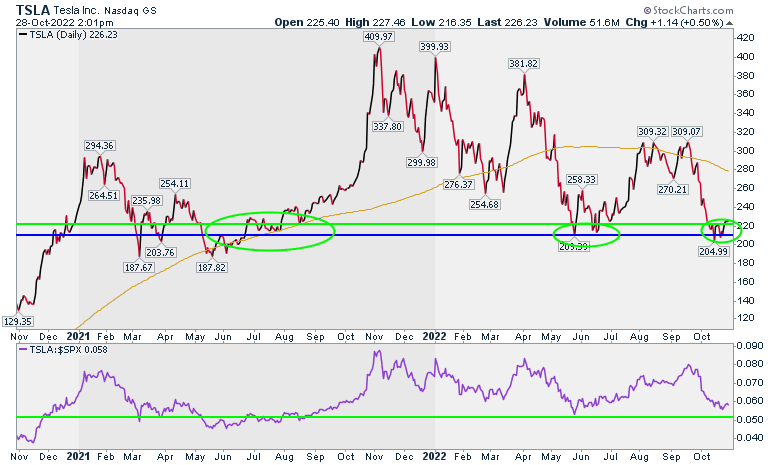Click the Nasdaq GS exchange label

[x=130, y=10]
